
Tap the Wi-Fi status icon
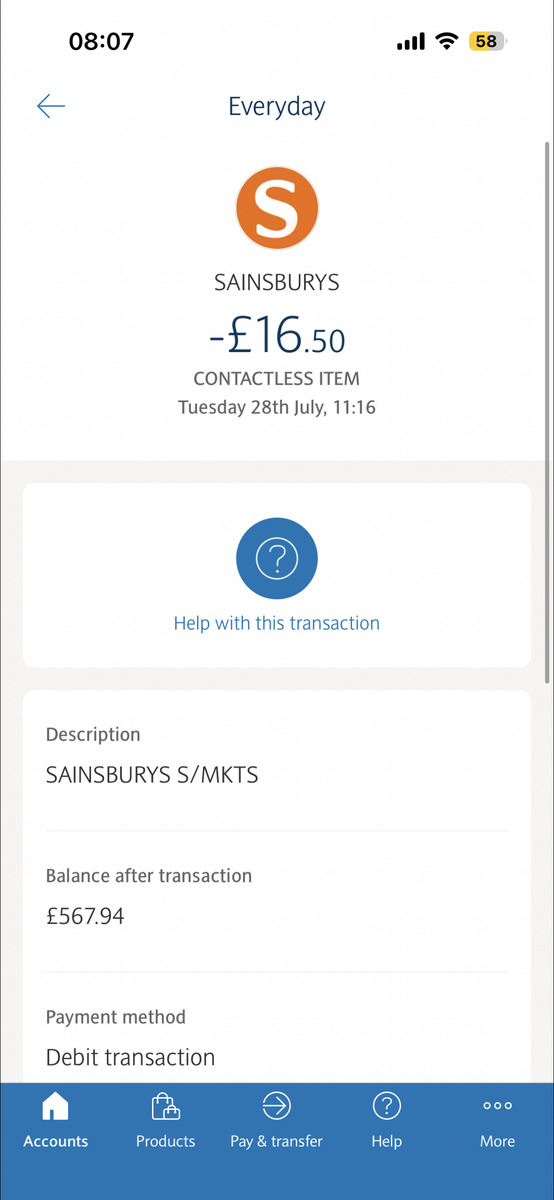pyautogui.click(x=446, y=42)
